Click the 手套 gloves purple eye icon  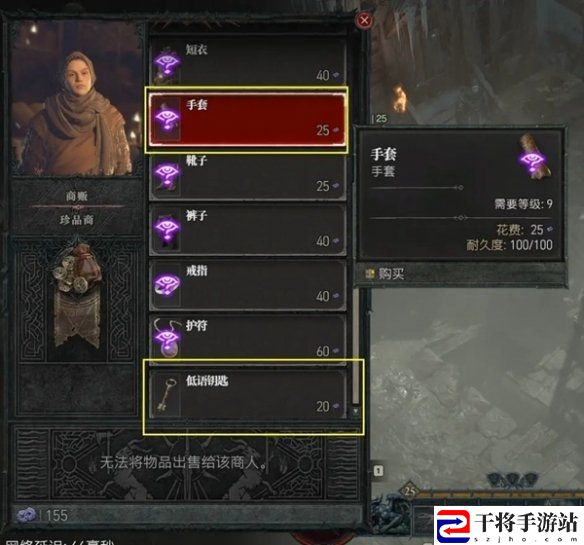coord(167,119)
